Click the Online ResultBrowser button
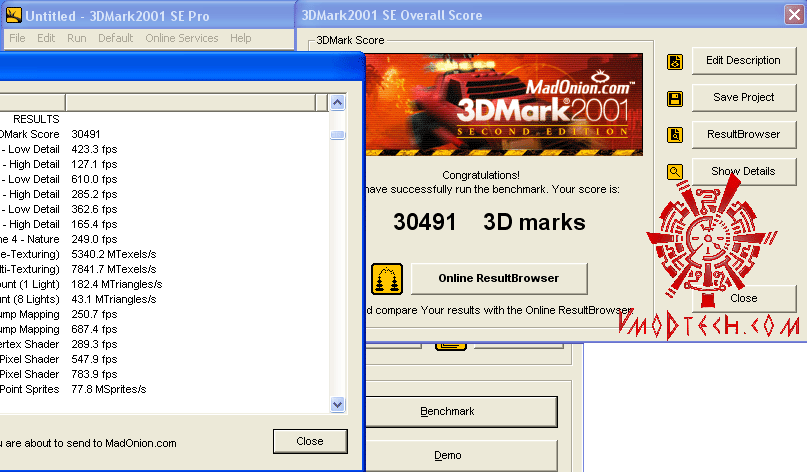This screenshot has width=807, height=472. point(499,278)
